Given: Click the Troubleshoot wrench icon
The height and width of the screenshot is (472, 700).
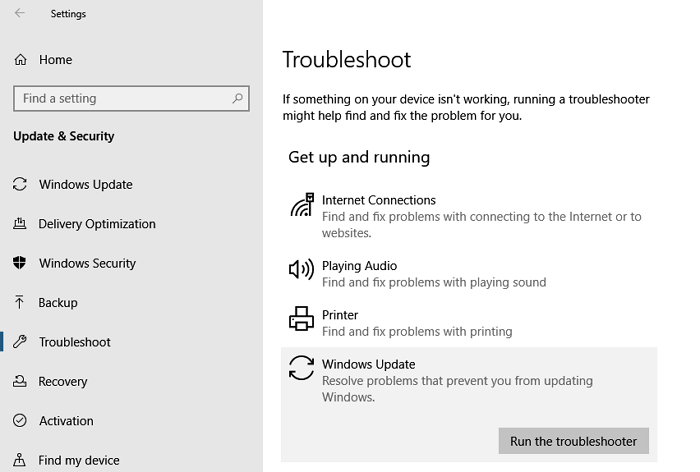Looking at the screenshot, I should (19, 342).
